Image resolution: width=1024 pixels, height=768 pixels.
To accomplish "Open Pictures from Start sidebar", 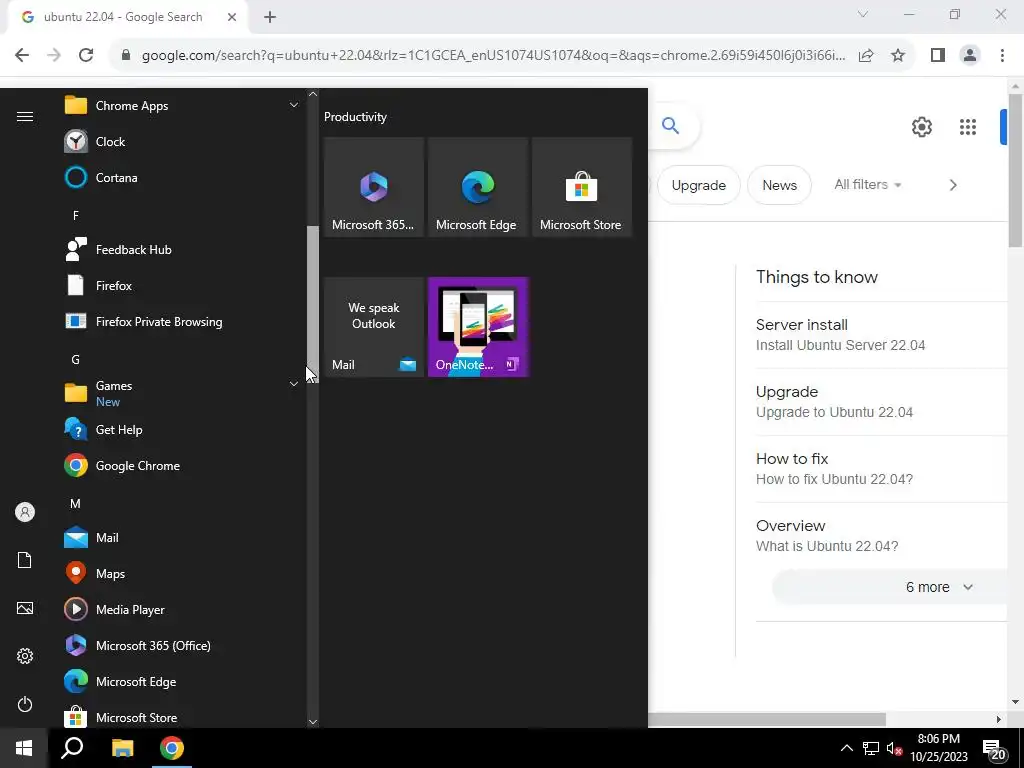I will point(25,608).
